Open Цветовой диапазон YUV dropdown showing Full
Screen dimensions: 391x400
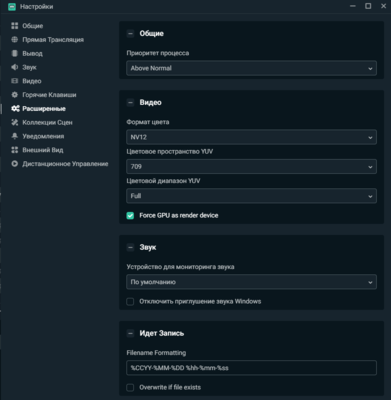(x=252, y=196)
